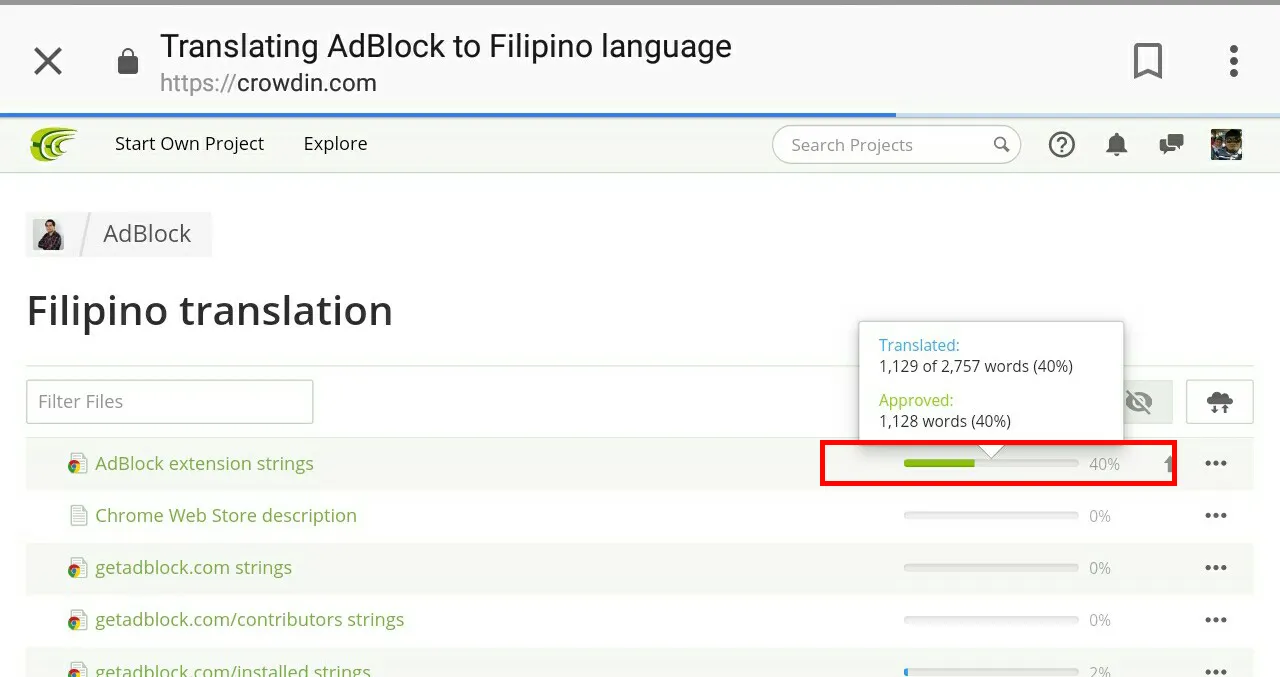1280x677 pixels.
Task: Open getadblock.com/contributors strings file
Action: 249,620
